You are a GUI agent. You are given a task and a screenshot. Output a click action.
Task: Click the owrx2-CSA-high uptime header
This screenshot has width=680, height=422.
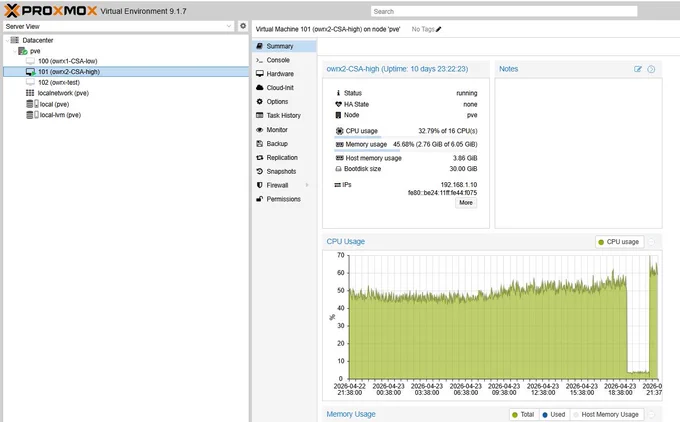coord(397,69)
